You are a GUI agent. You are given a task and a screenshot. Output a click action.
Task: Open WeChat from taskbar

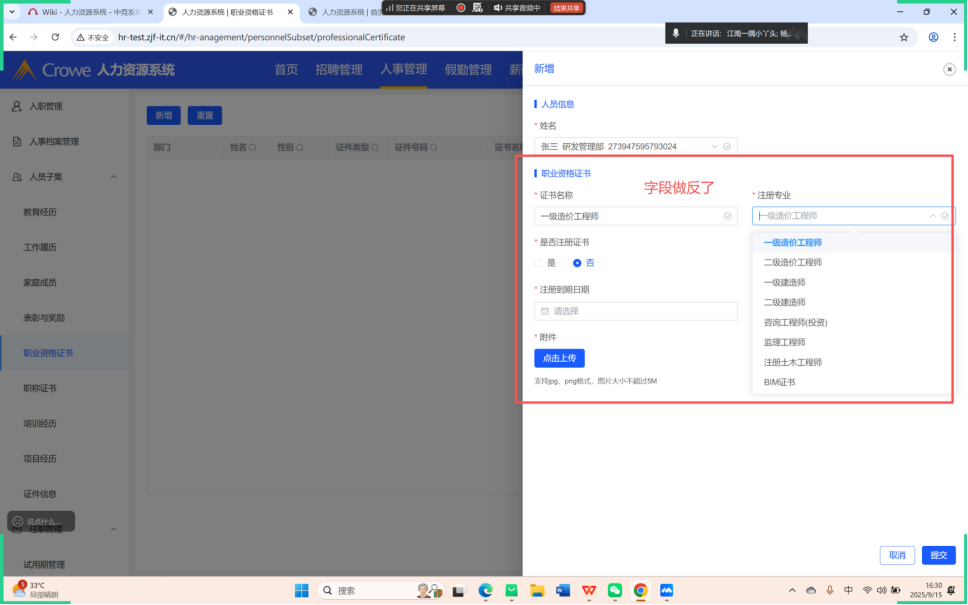click(x=614, y=591)
